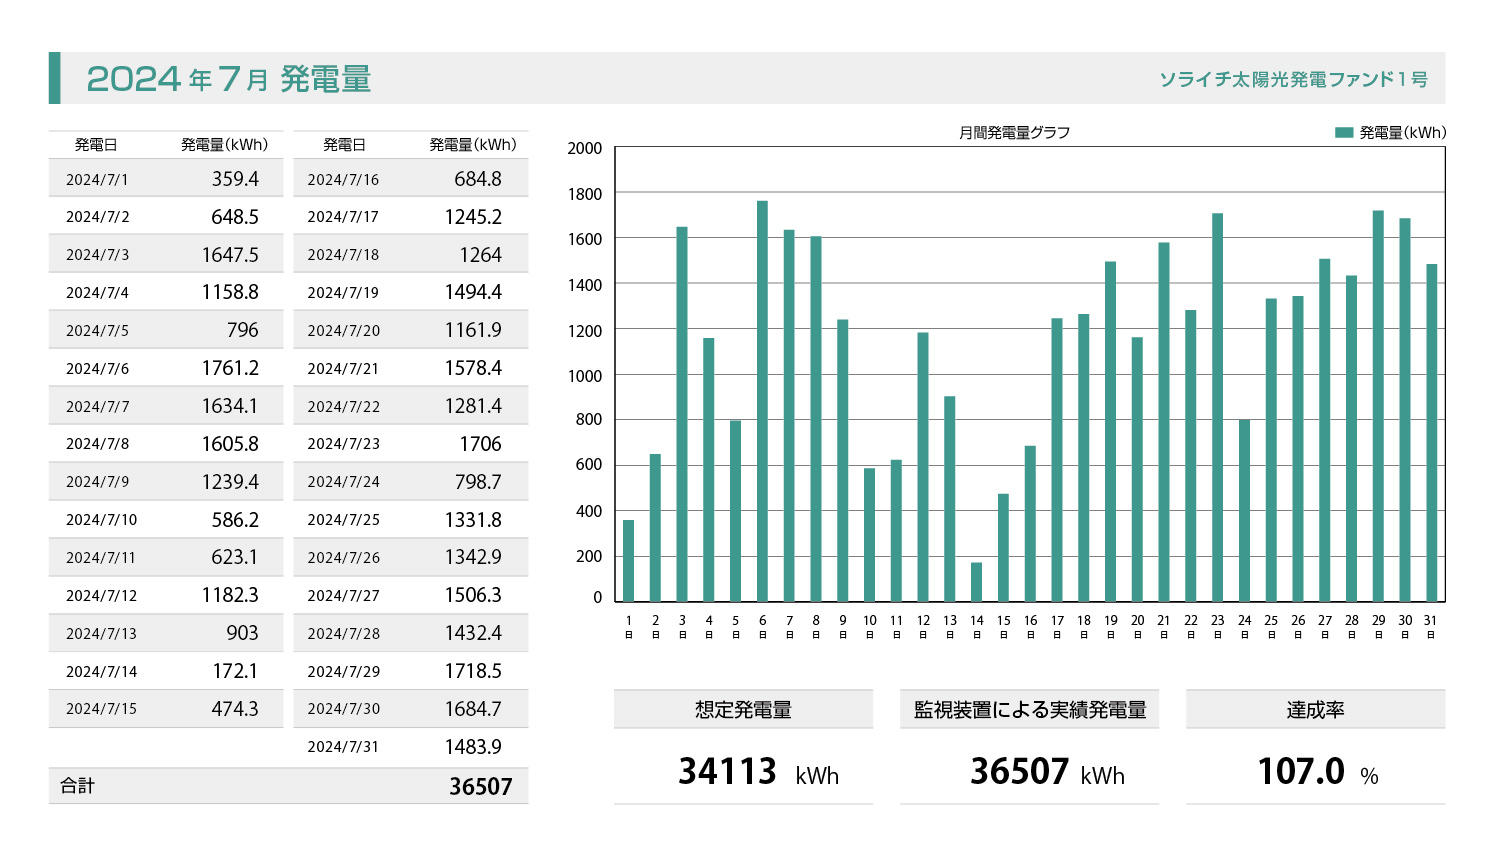Select the value 1264 for 7/18
This screenshot has width=1500, height=866.
[x=480, y=255]
